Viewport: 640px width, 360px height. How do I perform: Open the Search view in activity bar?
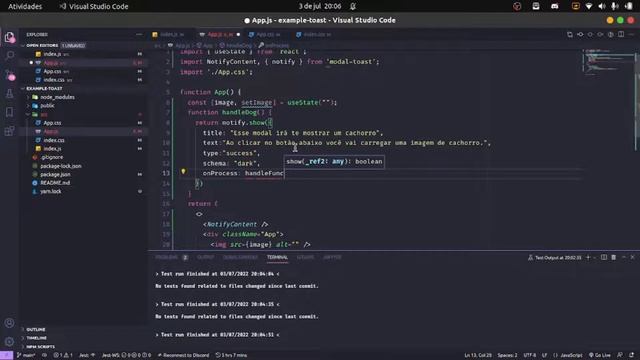coord(9,55)
